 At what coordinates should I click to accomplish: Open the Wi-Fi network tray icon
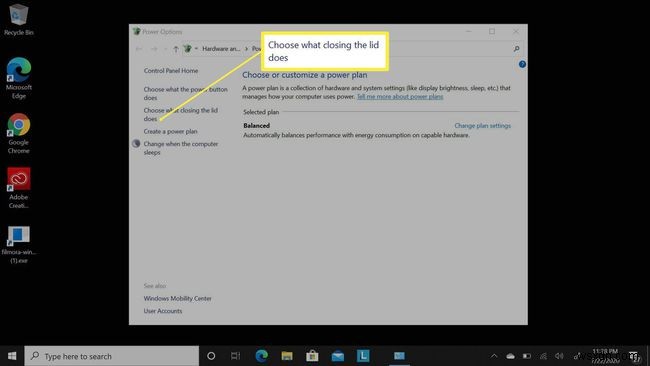pos(543,356)
